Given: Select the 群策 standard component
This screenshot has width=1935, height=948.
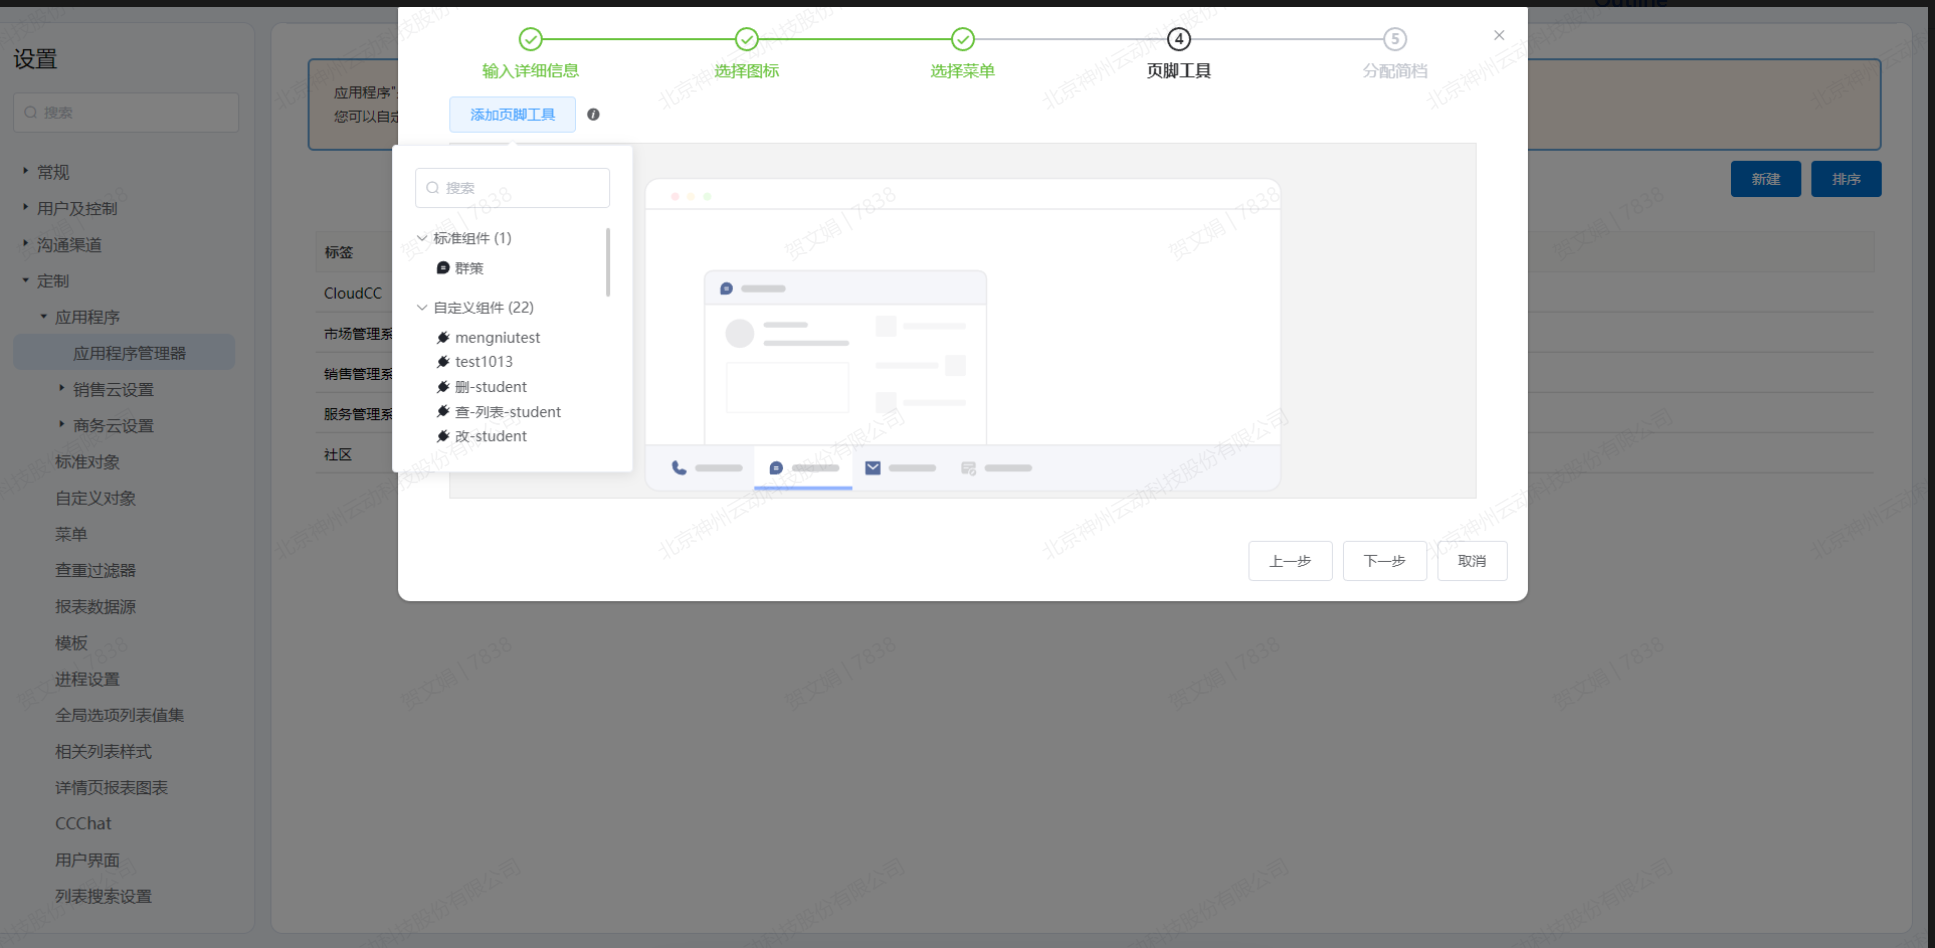Looking at the screenshot, I should click(x=468, y=268).
